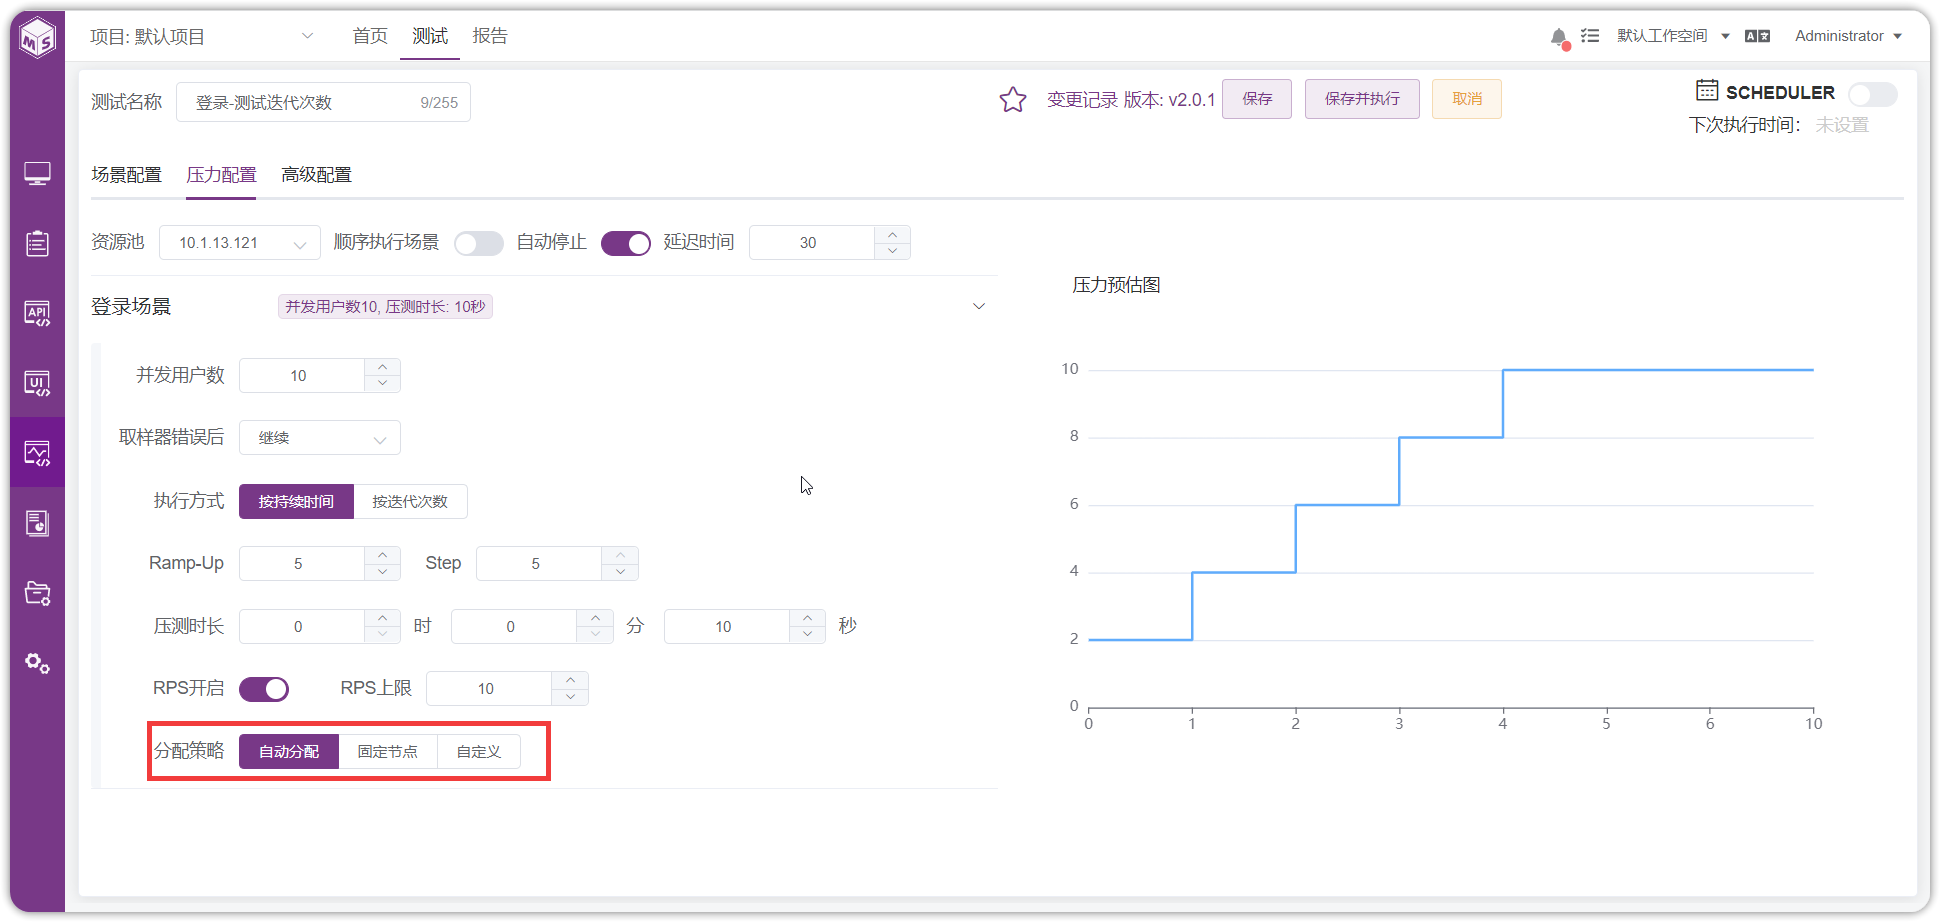Open 资源池 10.1.13.121 dropdown

click(x=240, y=243)
